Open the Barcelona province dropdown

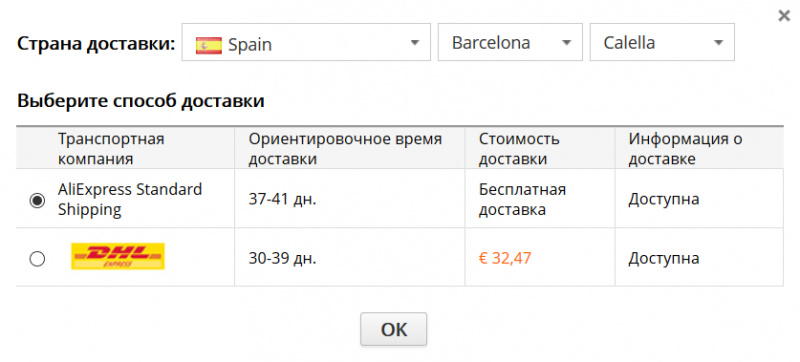coord(510,42)
